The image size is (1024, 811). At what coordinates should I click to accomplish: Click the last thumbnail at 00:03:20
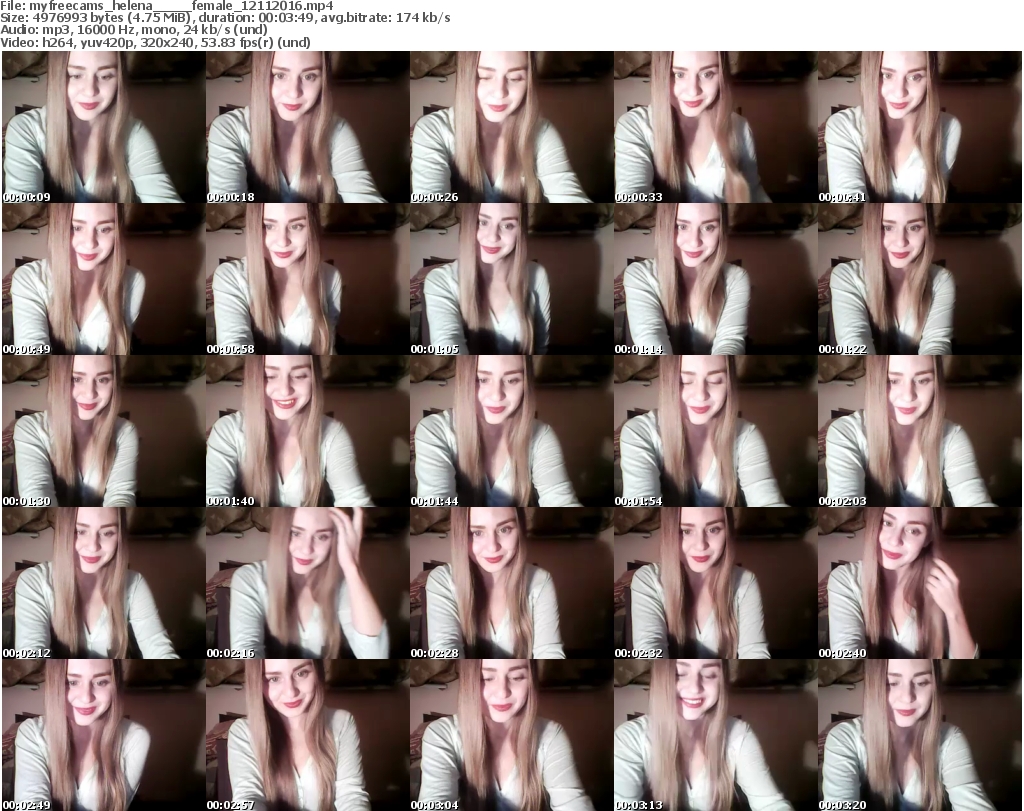point(919,735)
